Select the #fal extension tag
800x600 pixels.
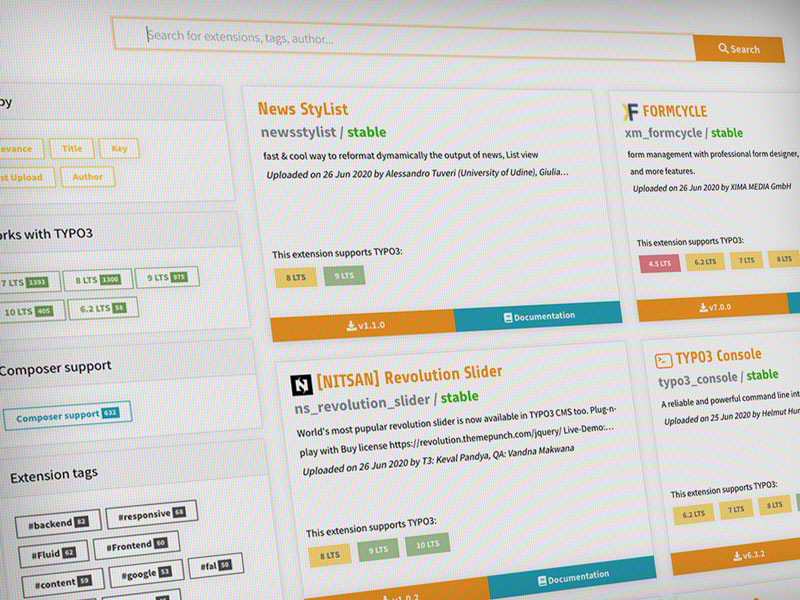point(216,565)
